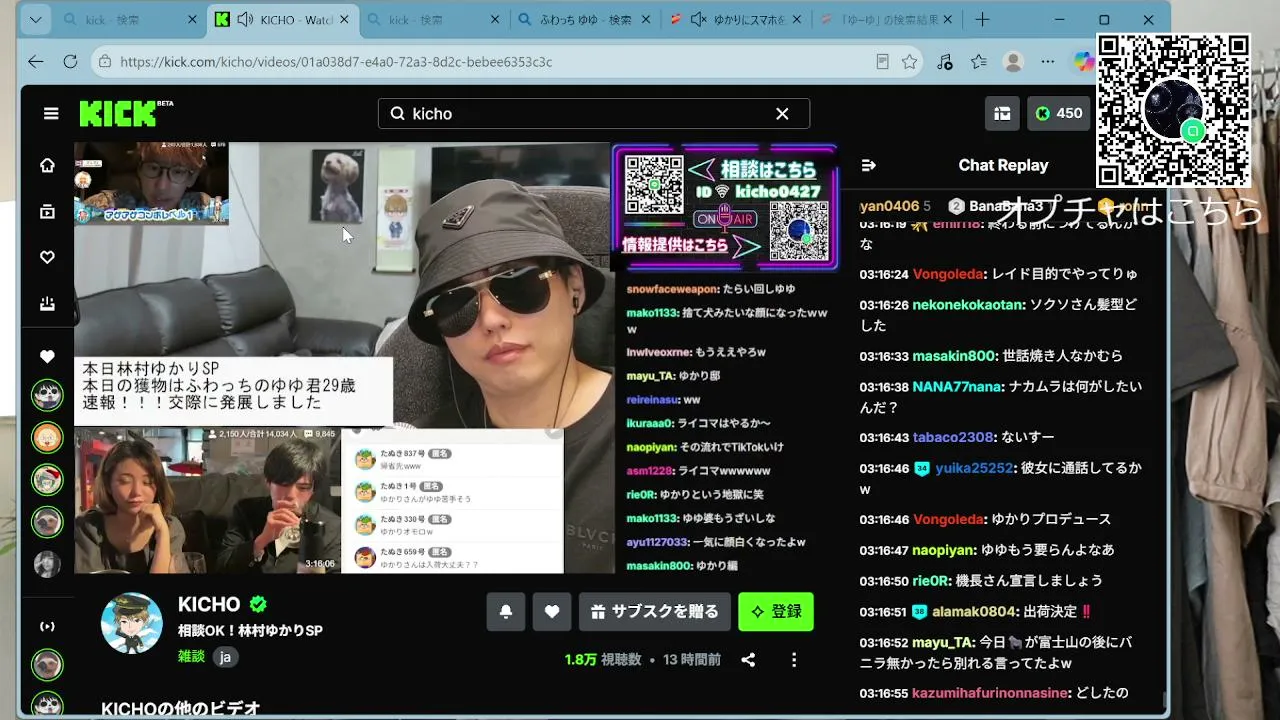Open first followed channel avatar in sidebar

pyautogui.click(x=47, y=396)
